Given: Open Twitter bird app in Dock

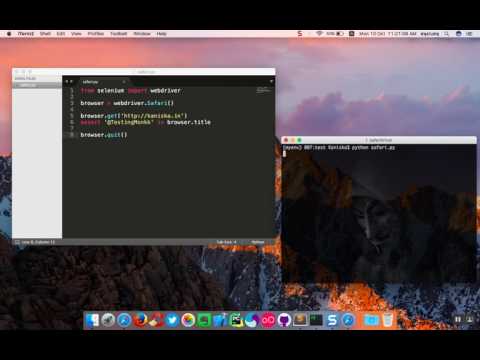Looking at the screenshot, I should [172, 320].
